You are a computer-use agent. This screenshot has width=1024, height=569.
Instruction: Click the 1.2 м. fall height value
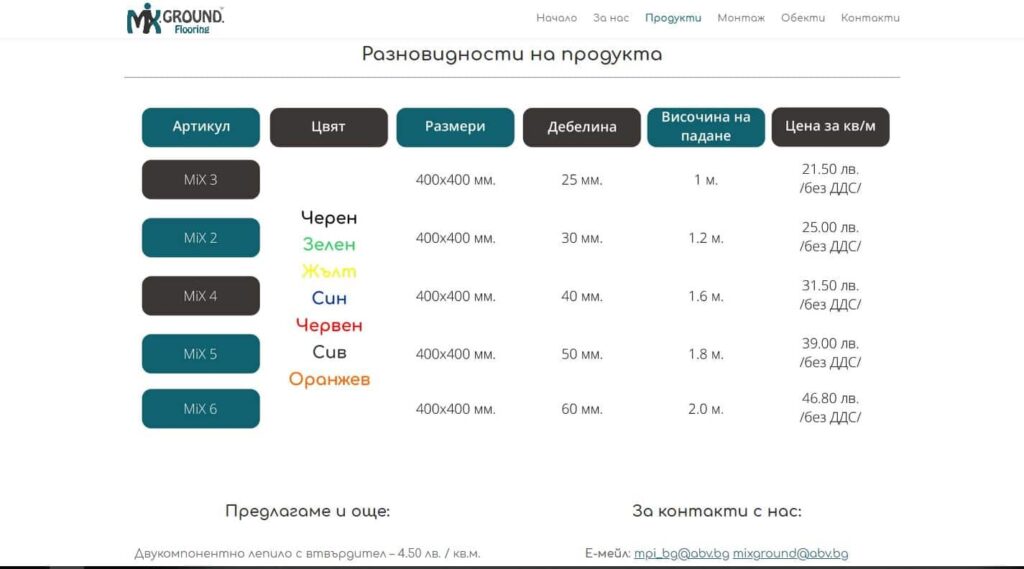click(706, 238)
